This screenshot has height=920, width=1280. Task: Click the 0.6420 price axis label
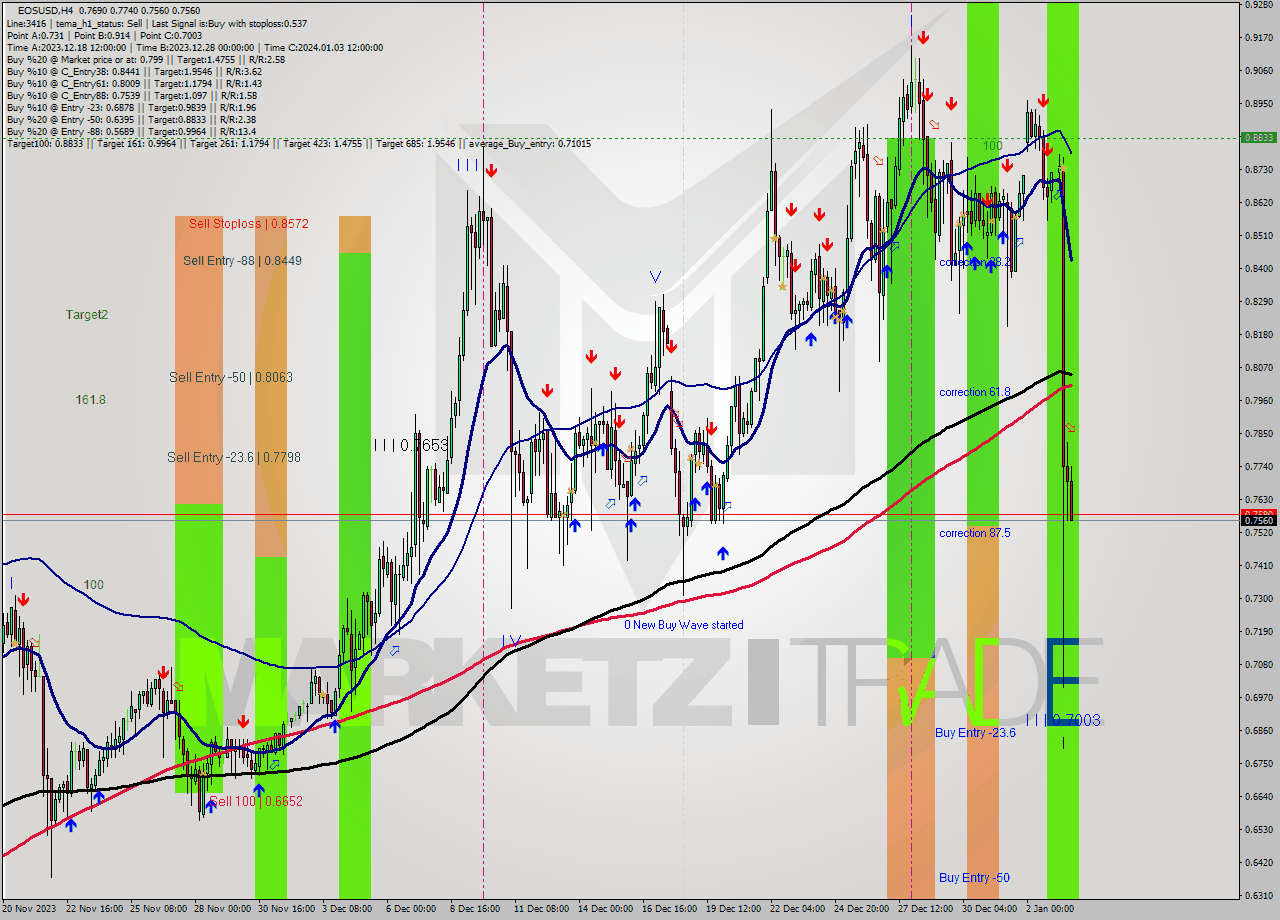[1258, 862]
